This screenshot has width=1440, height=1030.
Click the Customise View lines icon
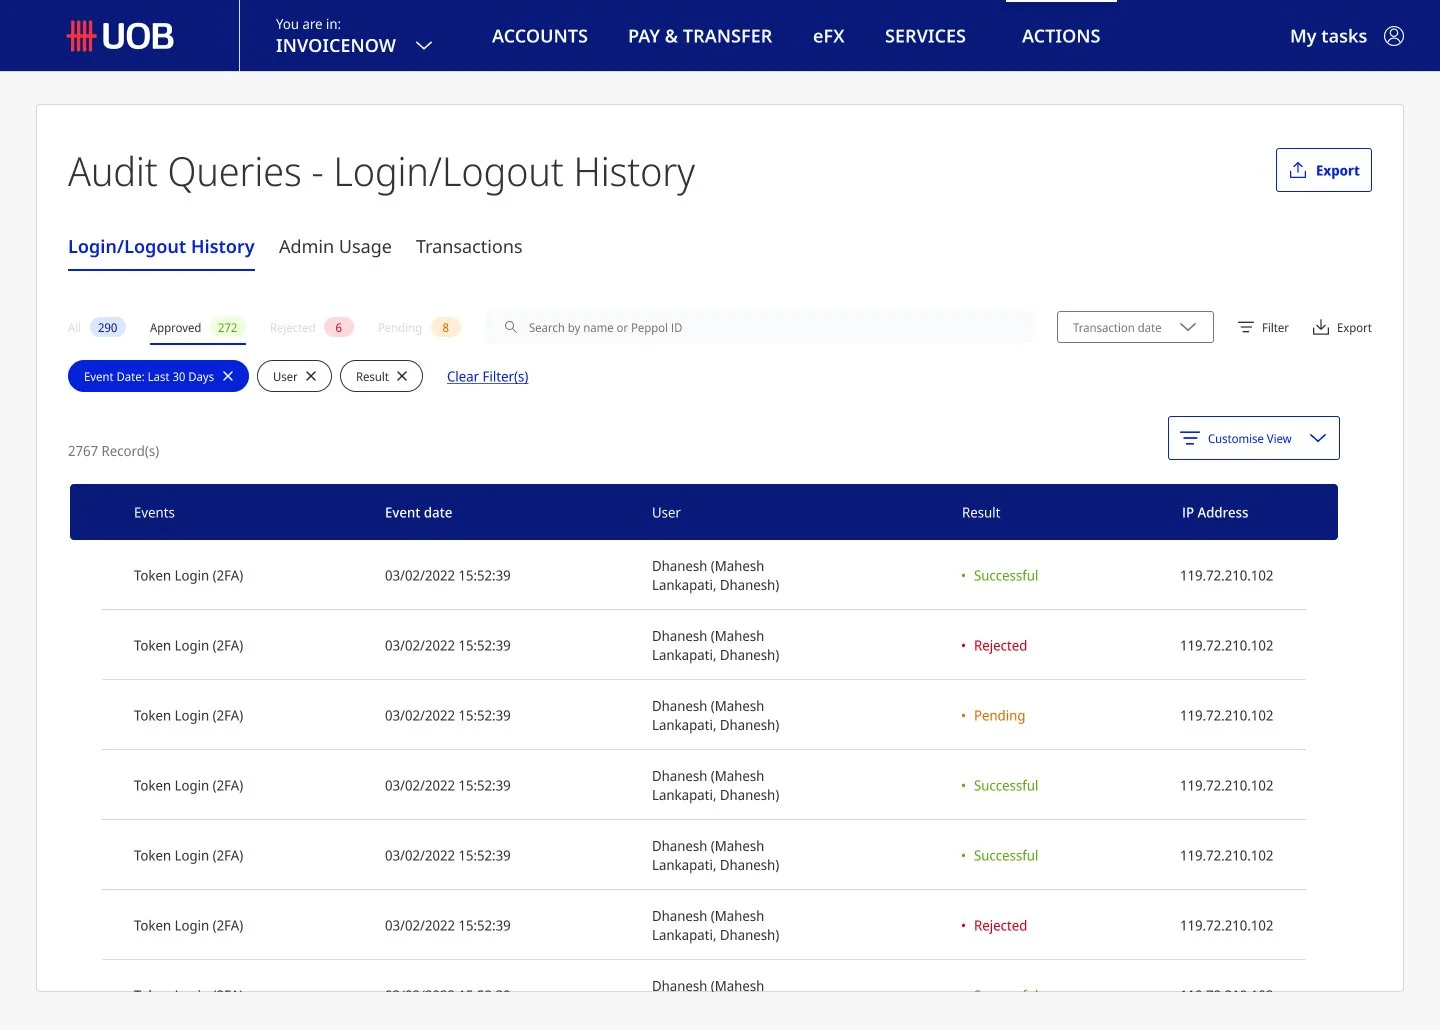tap(1190, 438)
